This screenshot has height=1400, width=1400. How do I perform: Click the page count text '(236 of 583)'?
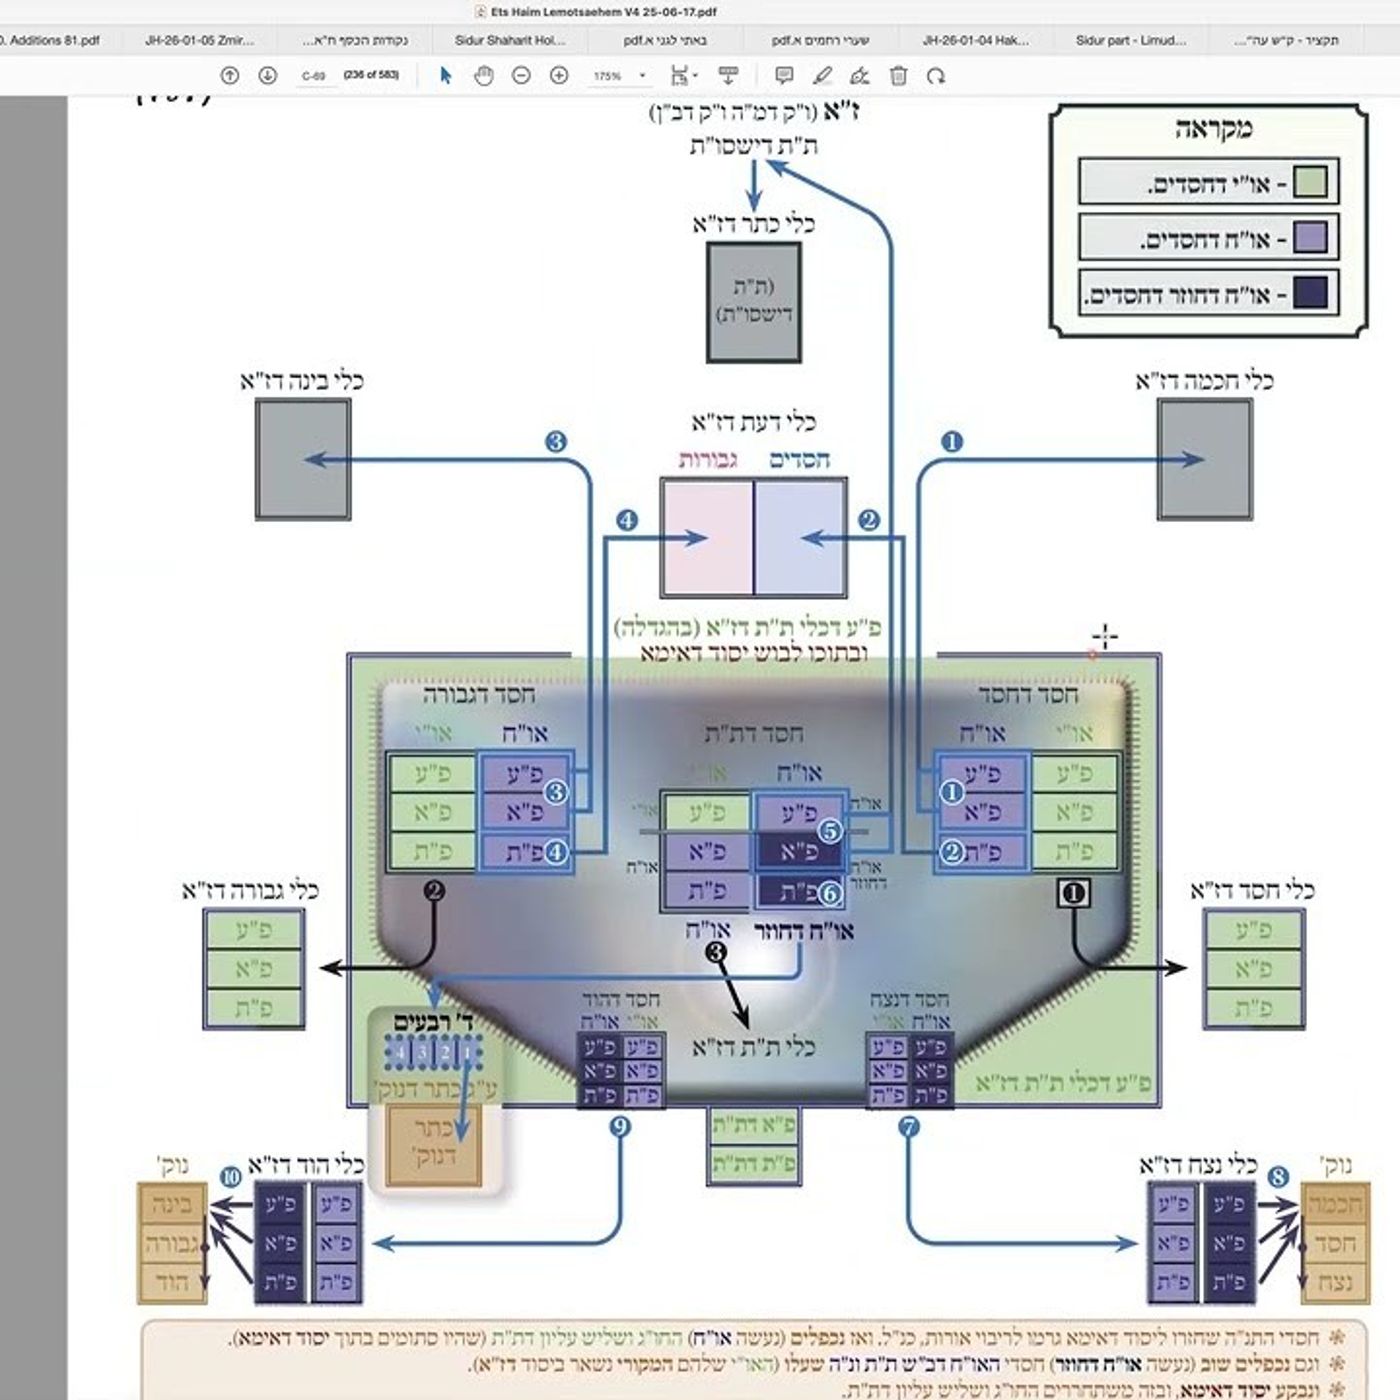pos(371,75)
